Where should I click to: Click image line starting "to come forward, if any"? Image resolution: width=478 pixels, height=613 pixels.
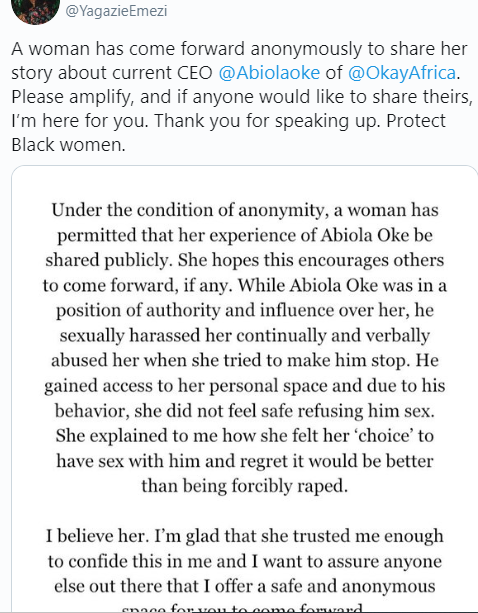pos(245,285)
